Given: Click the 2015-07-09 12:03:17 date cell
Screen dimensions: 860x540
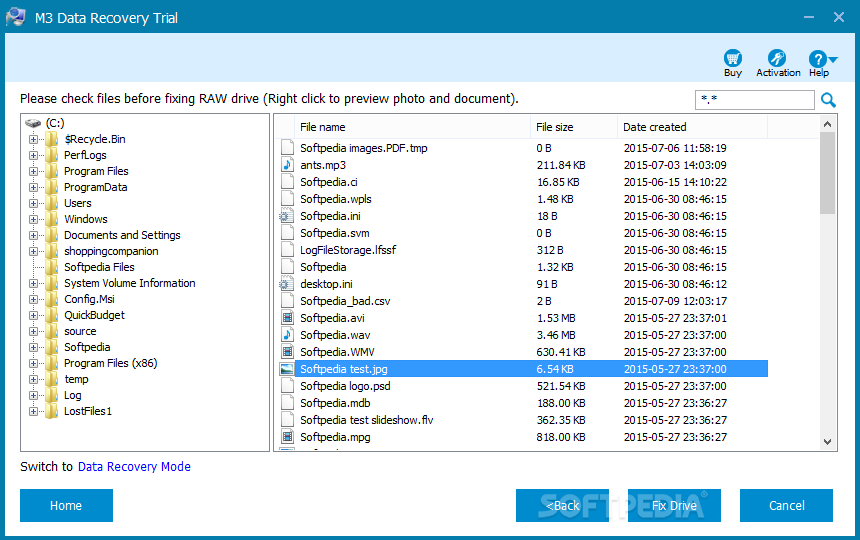Looking at the screenshot, I should 675,301.
